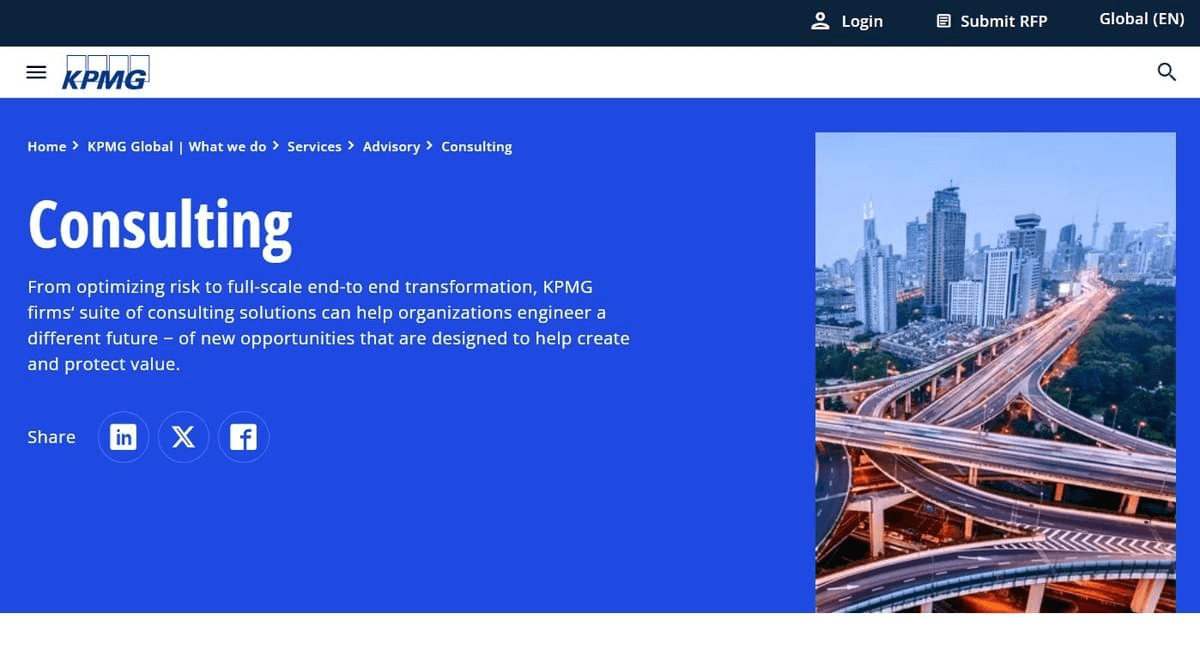Viewport: 1200px width, 645px height.
Task: Open the Services breadcrumb link
Action: coord(315,146)
